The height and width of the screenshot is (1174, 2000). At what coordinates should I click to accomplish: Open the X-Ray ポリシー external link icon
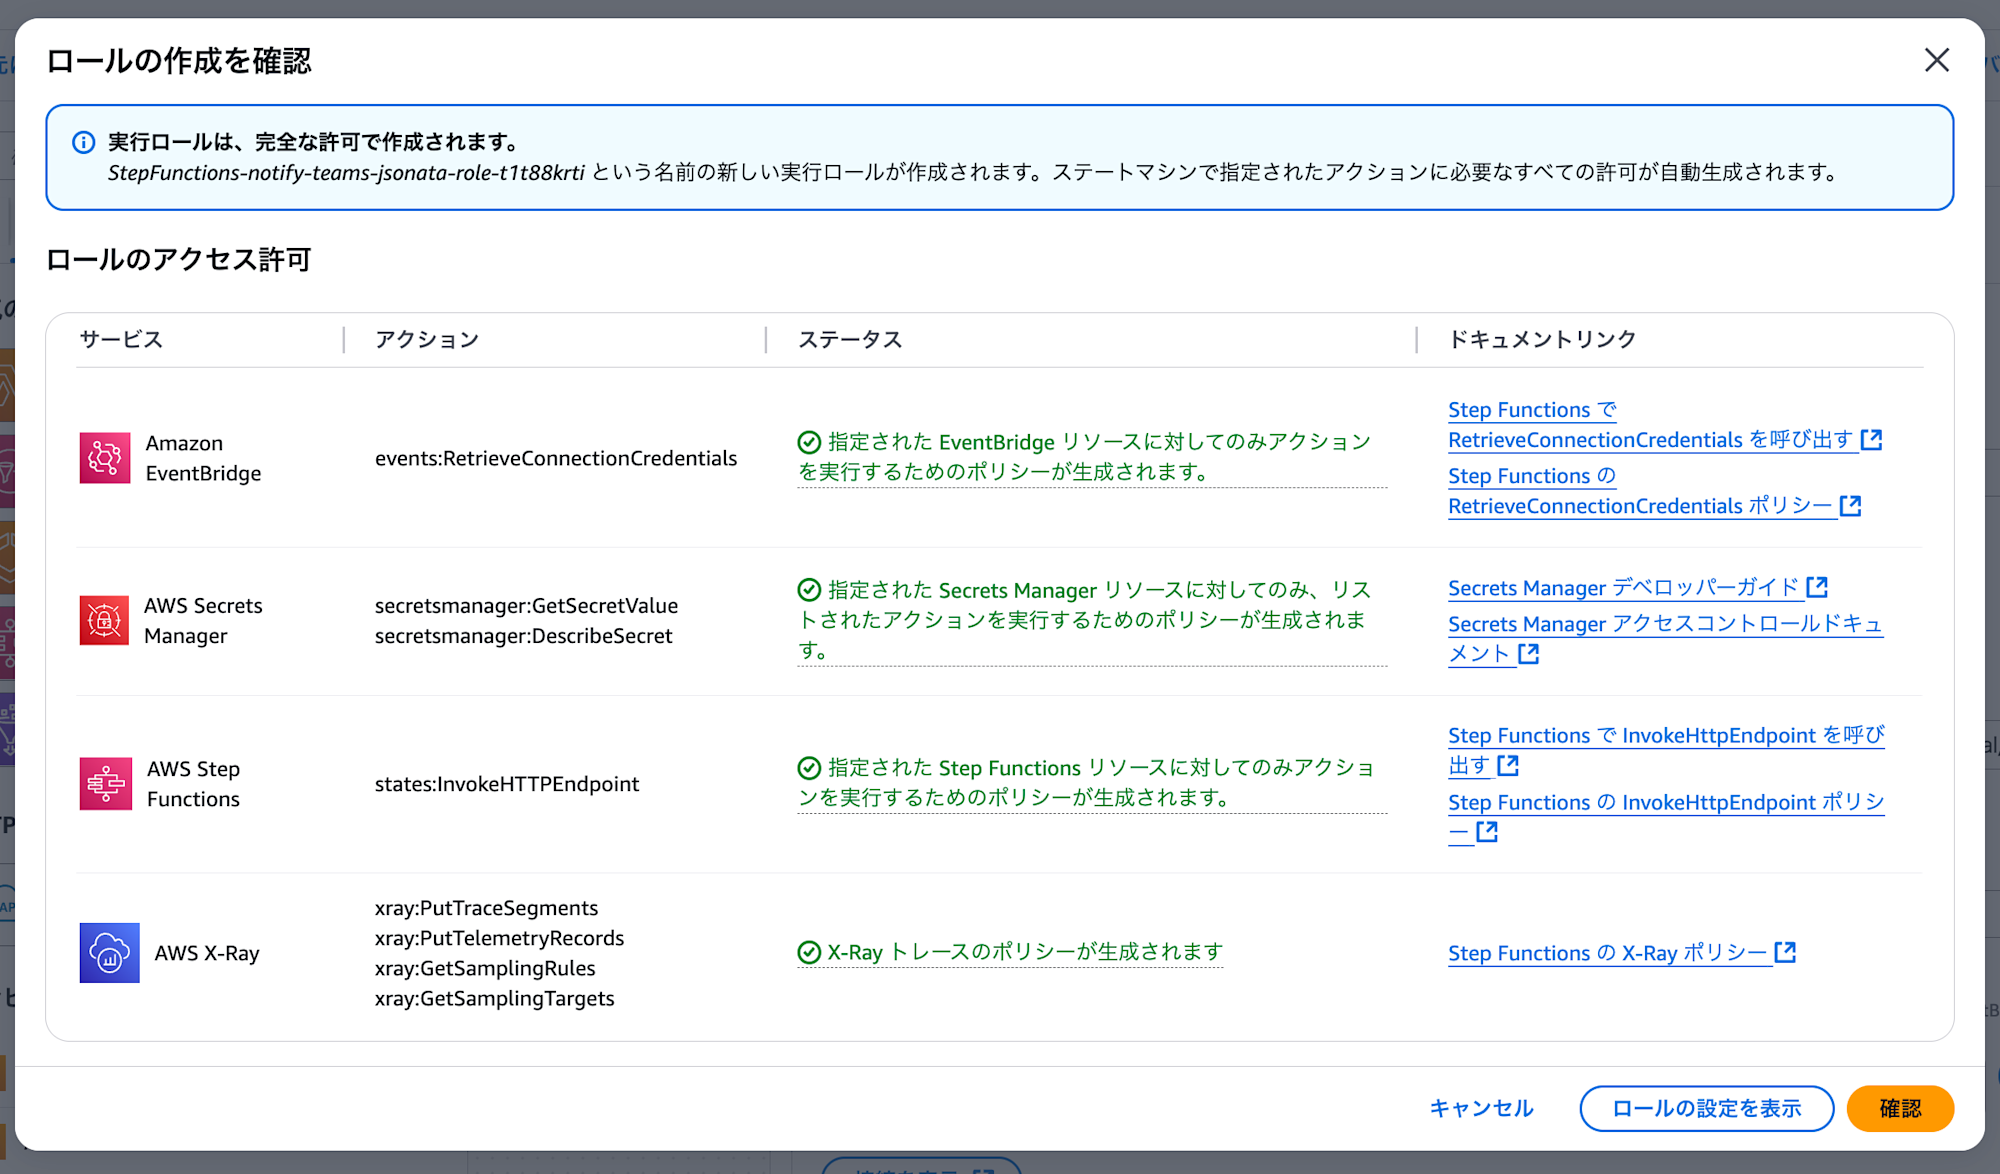(x=1786, y=952)
